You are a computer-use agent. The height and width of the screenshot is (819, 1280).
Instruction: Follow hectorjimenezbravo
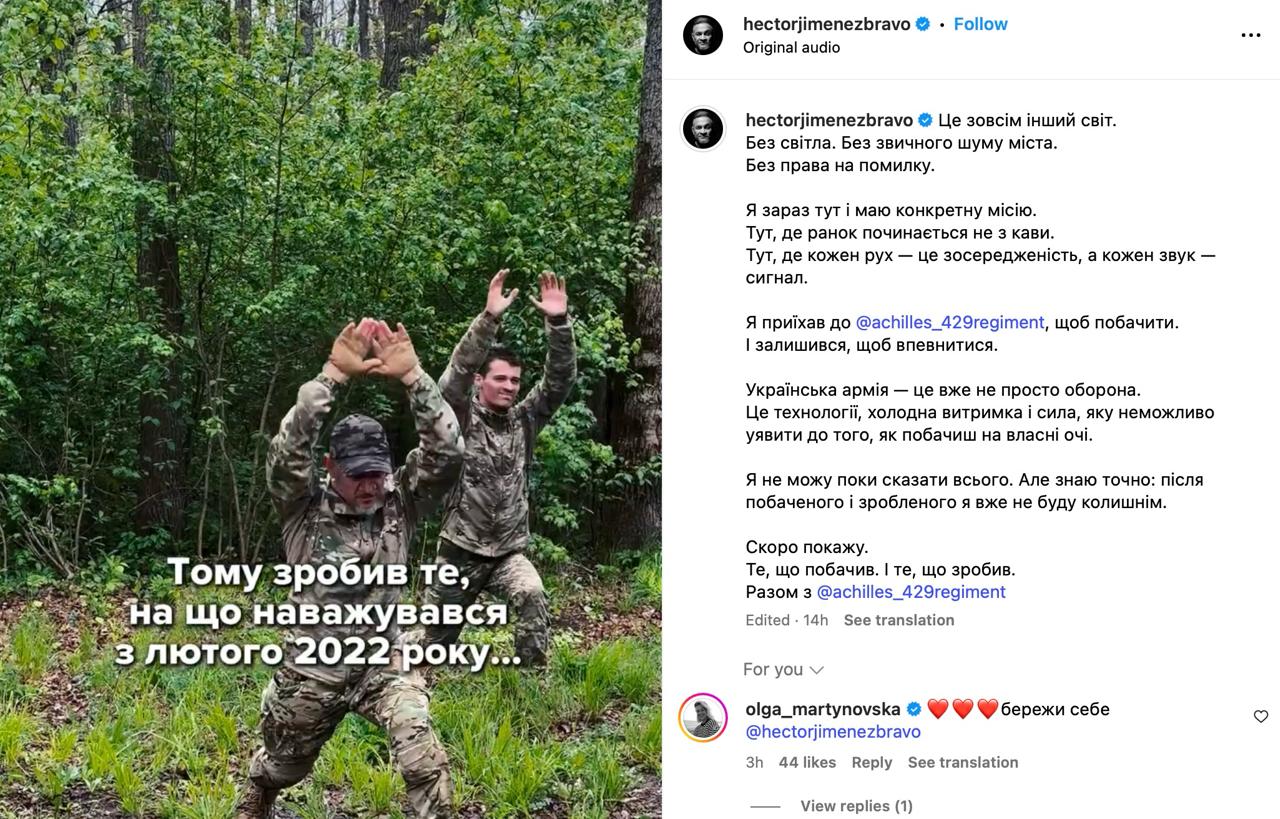coord(980,24)
